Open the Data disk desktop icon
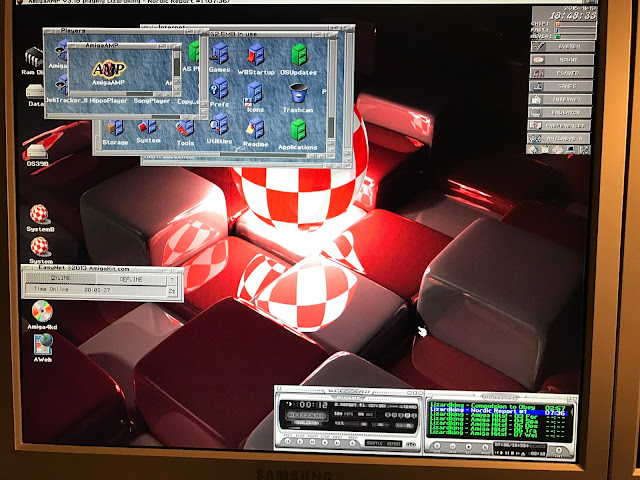The image size is (640, 480). click(35, 95)
